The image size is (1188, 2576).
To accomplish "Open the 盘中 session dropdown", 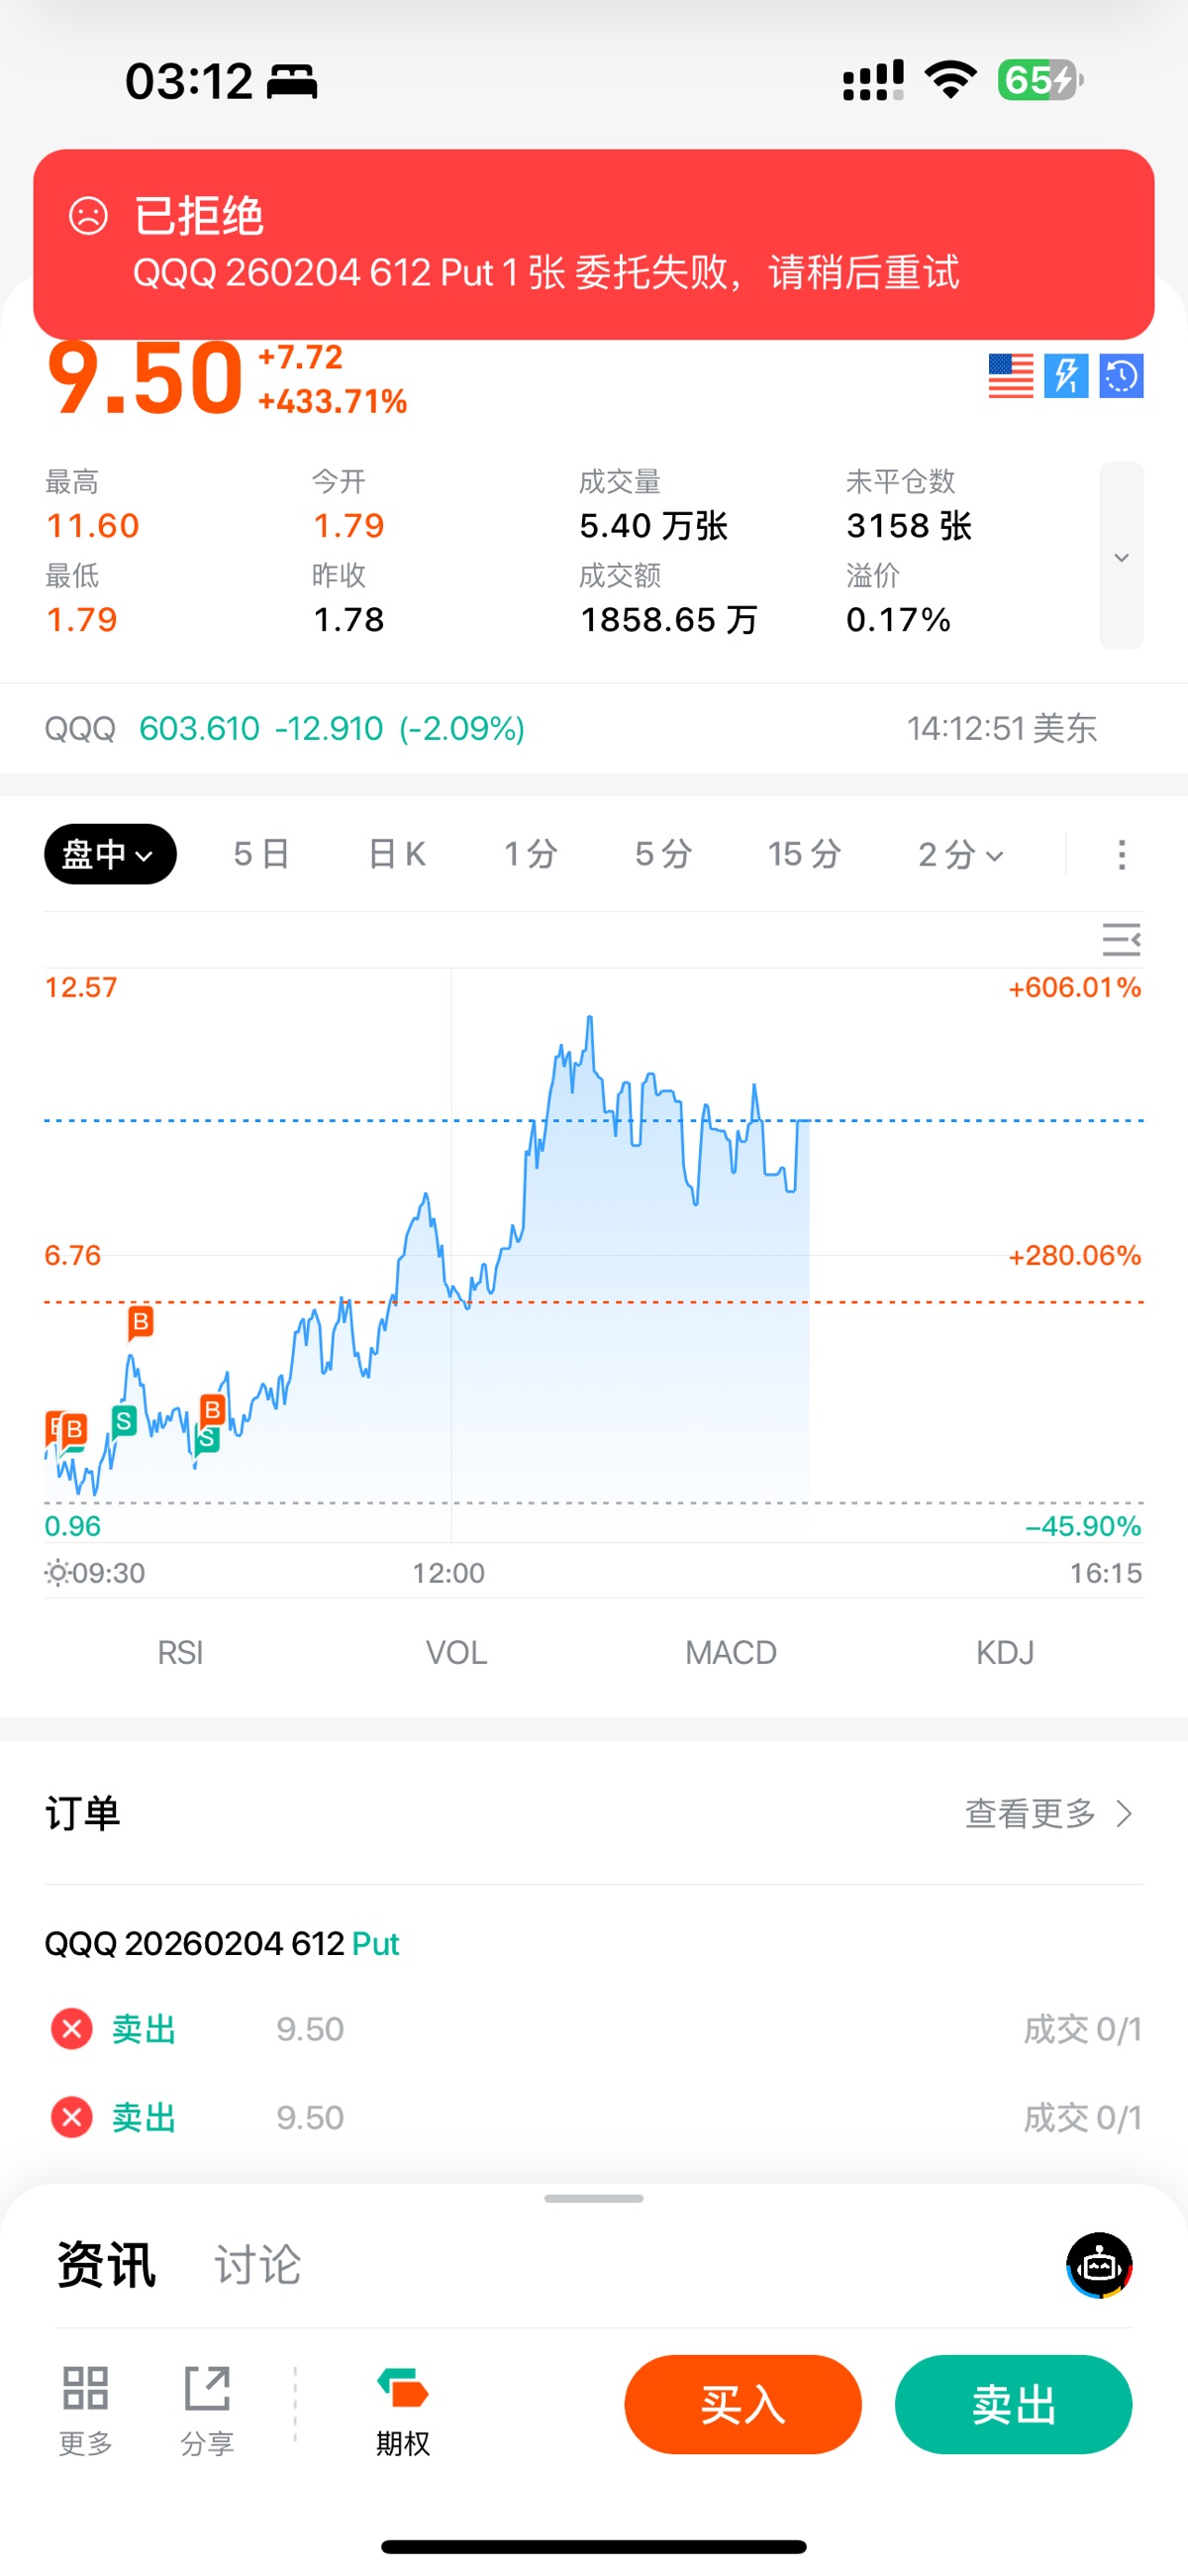I will [110, 855].
